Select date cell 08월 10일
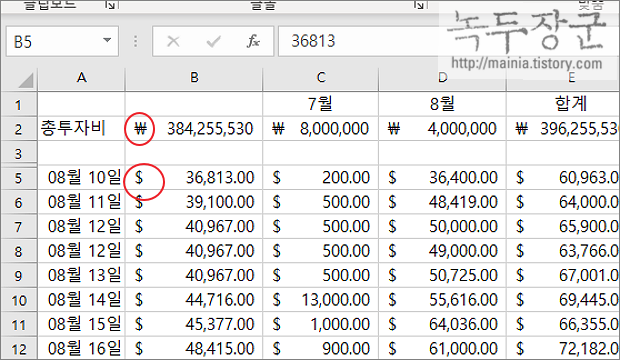The height and width of the screenshot is (360, 620). tap(81, 178)
